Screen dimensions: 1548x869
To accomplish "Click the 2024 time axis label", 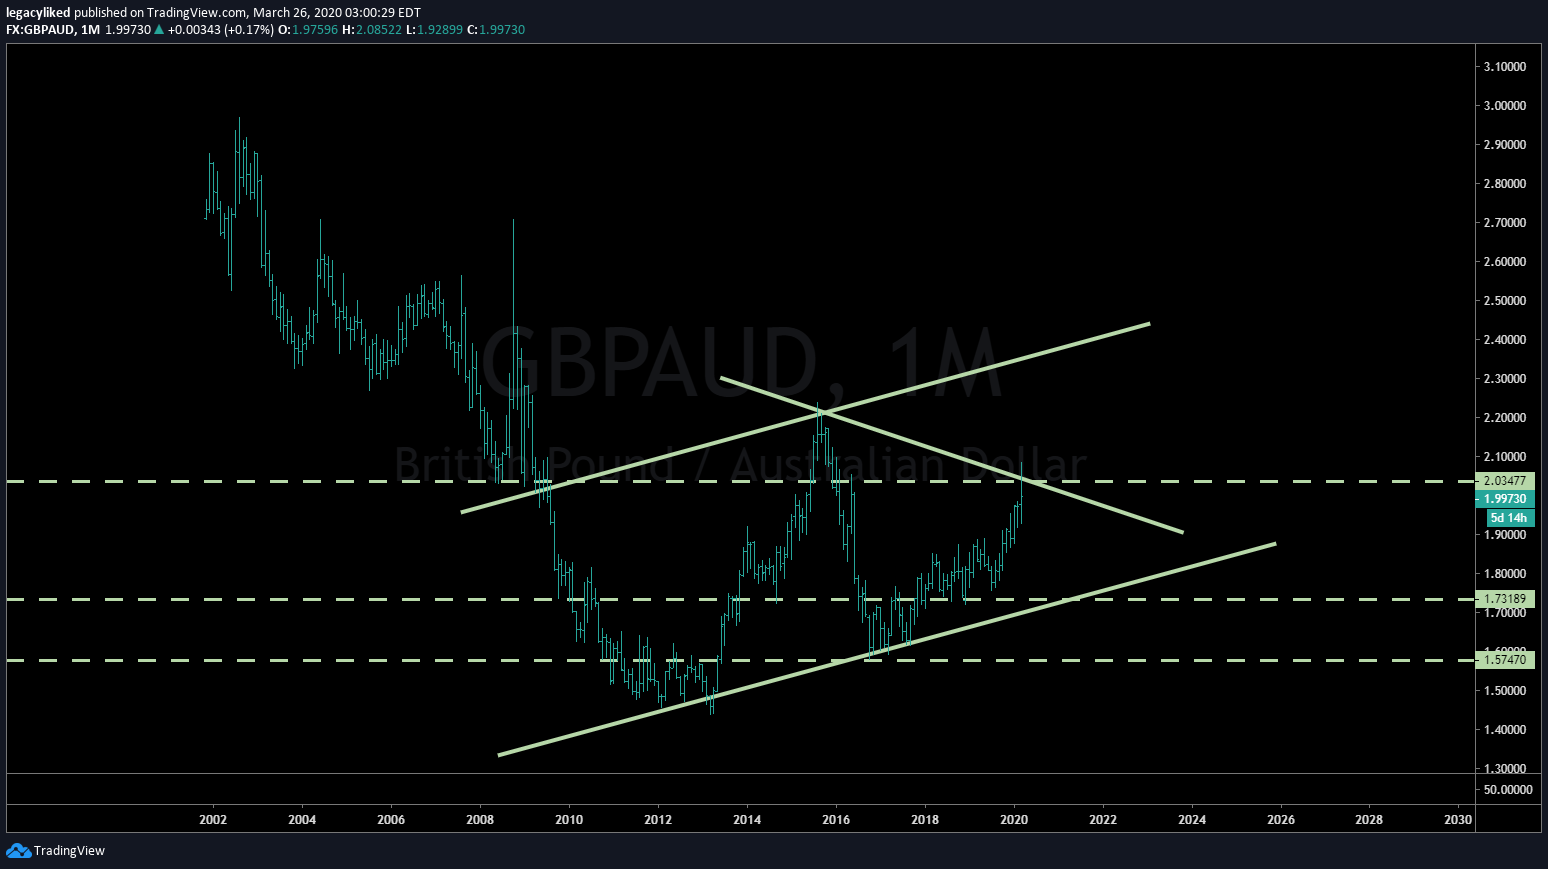I will point(1192,820).
